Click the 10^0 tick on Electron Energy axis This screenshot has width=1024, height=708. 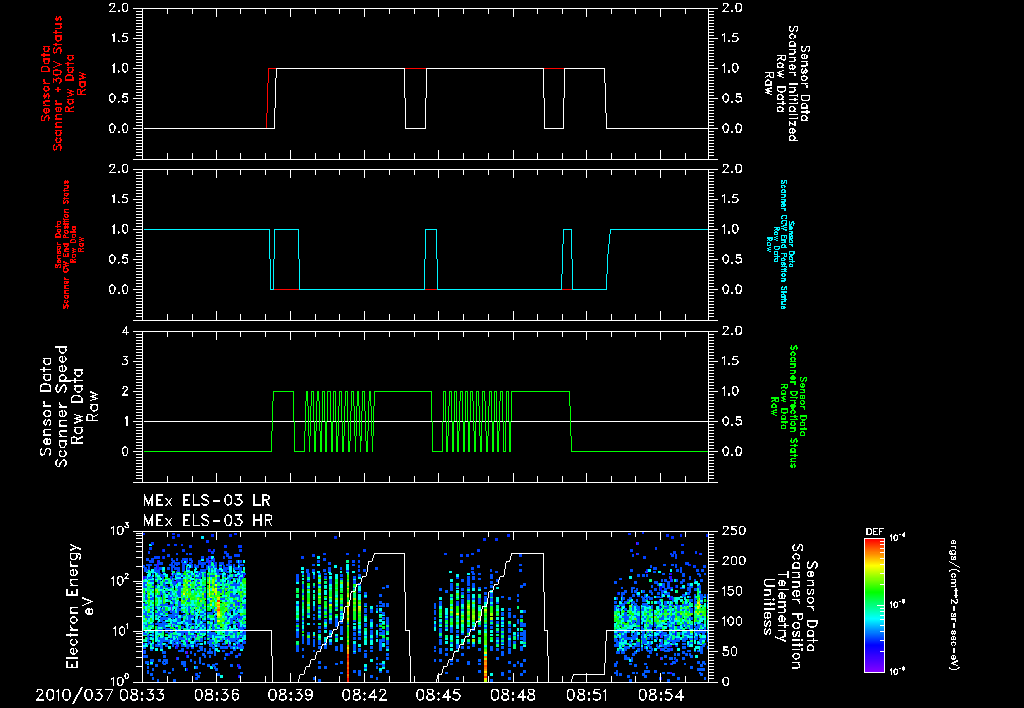coord(120,681)
